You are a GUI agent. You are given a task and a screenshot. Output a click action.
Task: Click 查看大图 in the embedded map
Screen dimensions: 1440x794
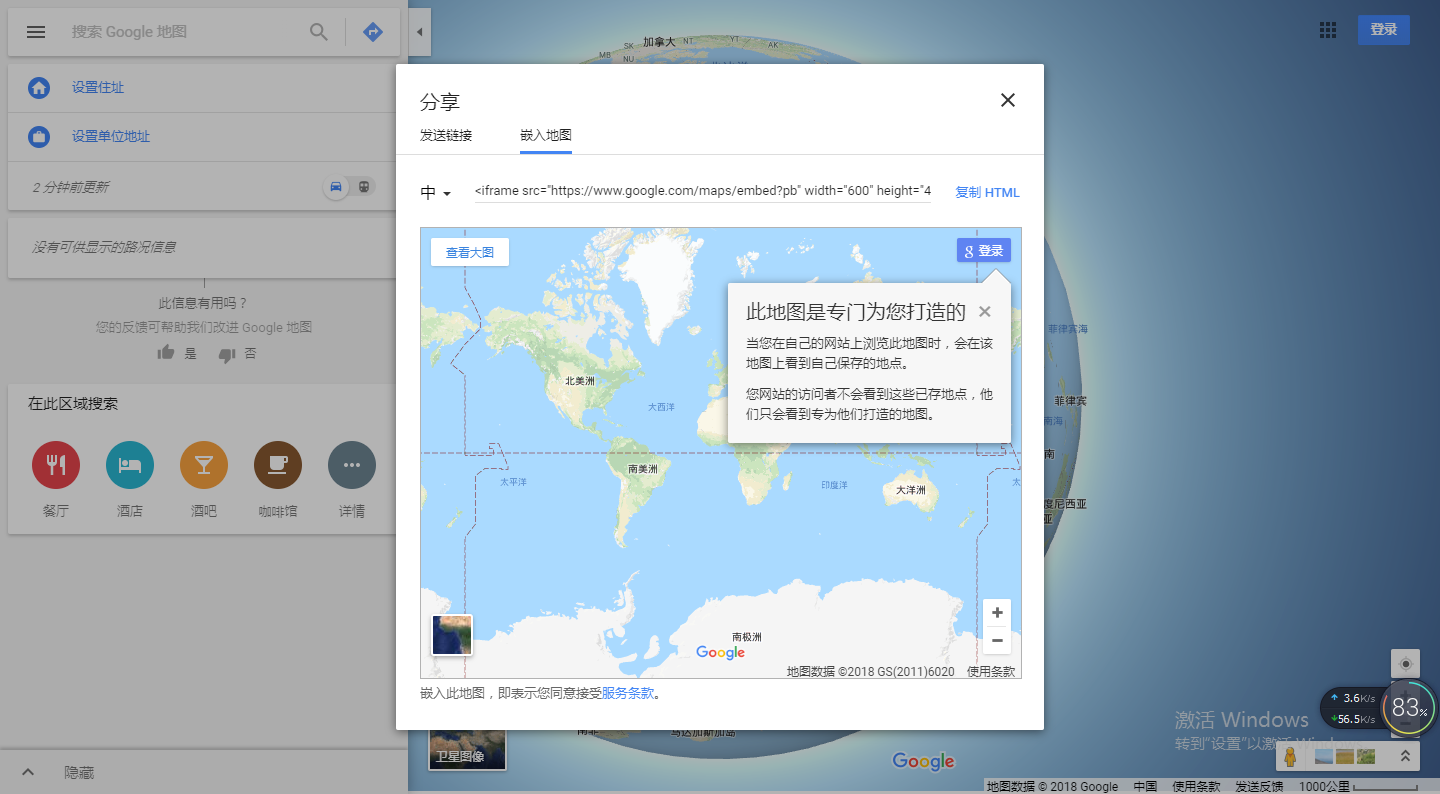tap(470, 252)
